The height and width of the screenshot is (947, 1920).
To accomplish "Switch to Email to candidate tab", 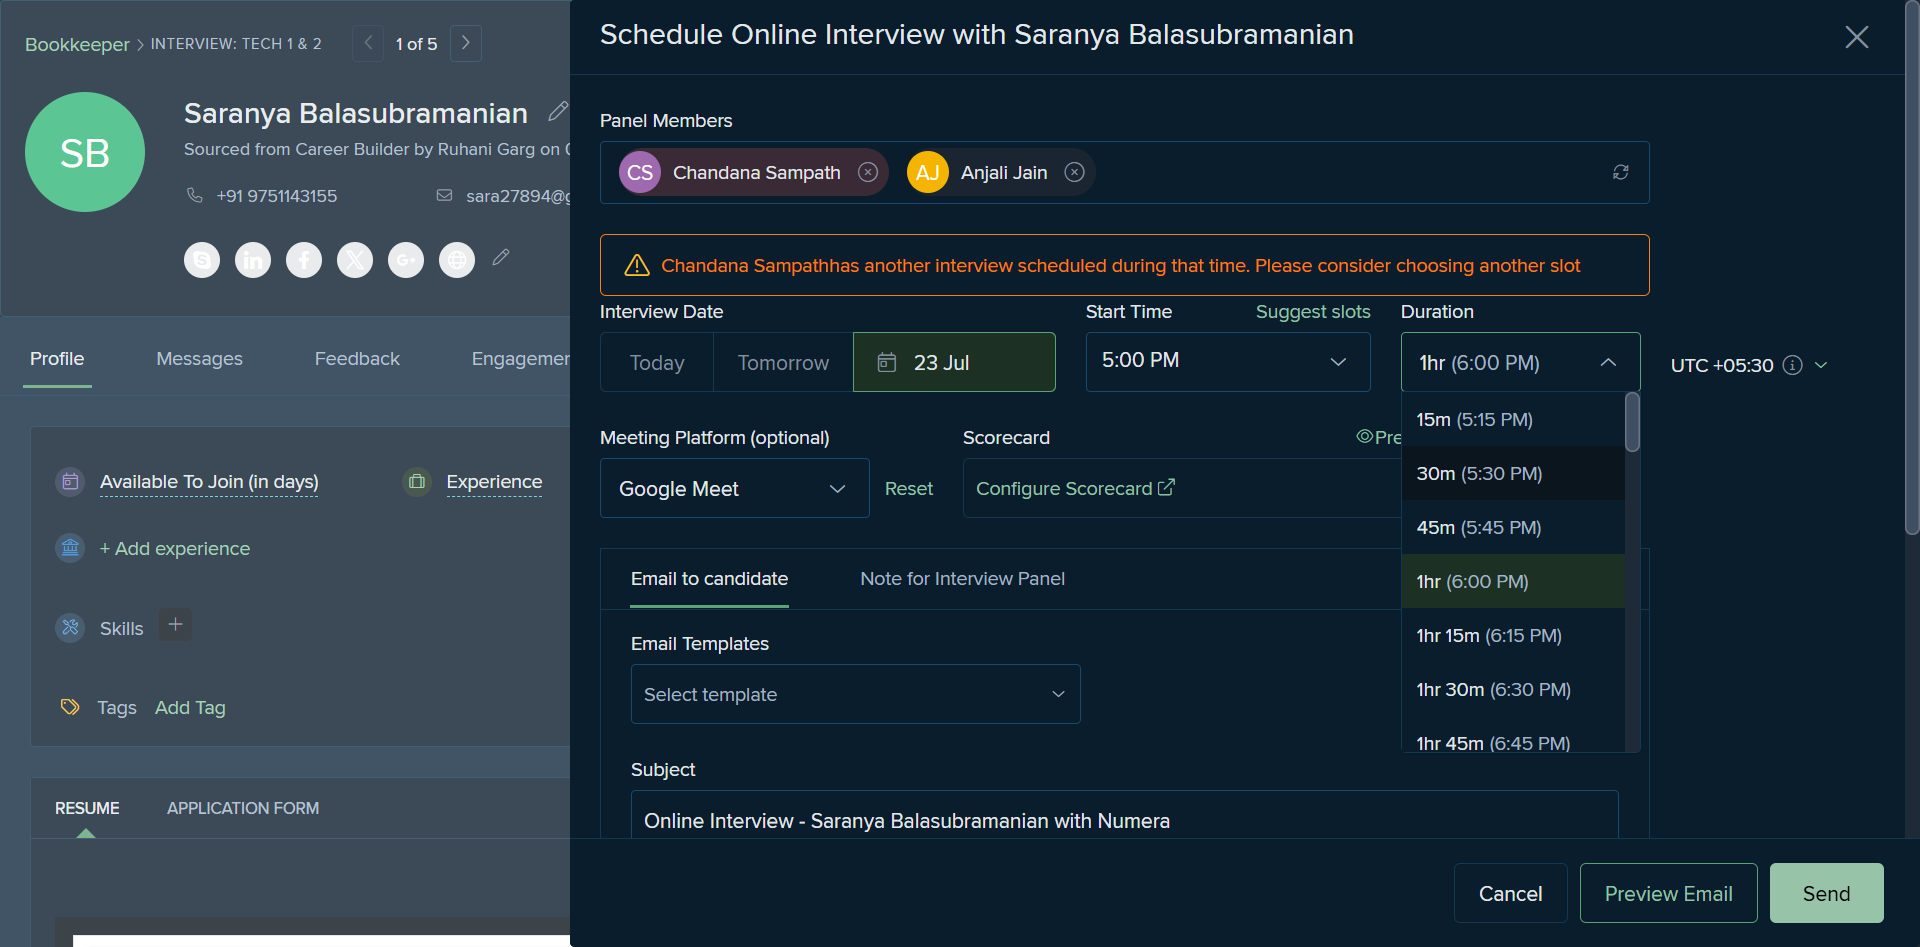I will (x=709, y=579).
